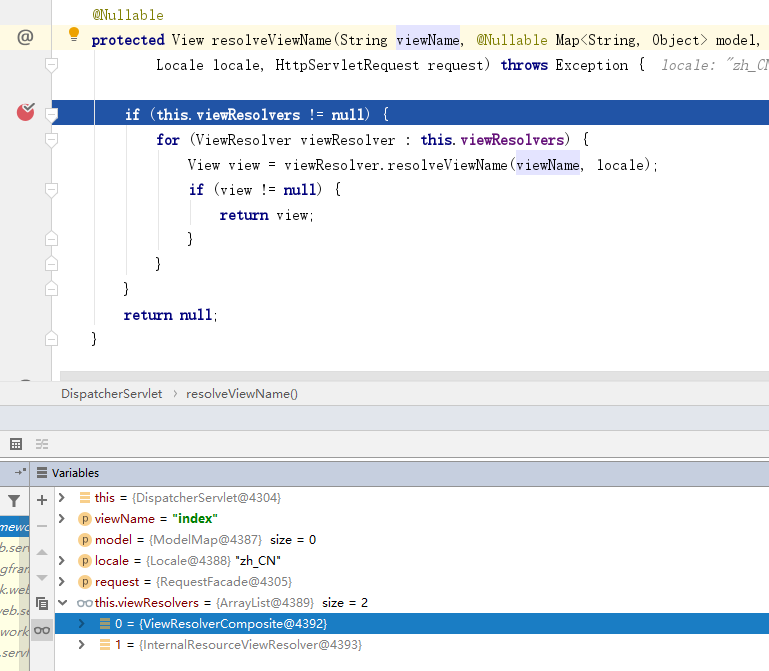Image resolution: width=769 pixels, height=671 pixels.
Task: Expand the 'this' DispatcherServlet variable
Action: (x=63, y=497)
